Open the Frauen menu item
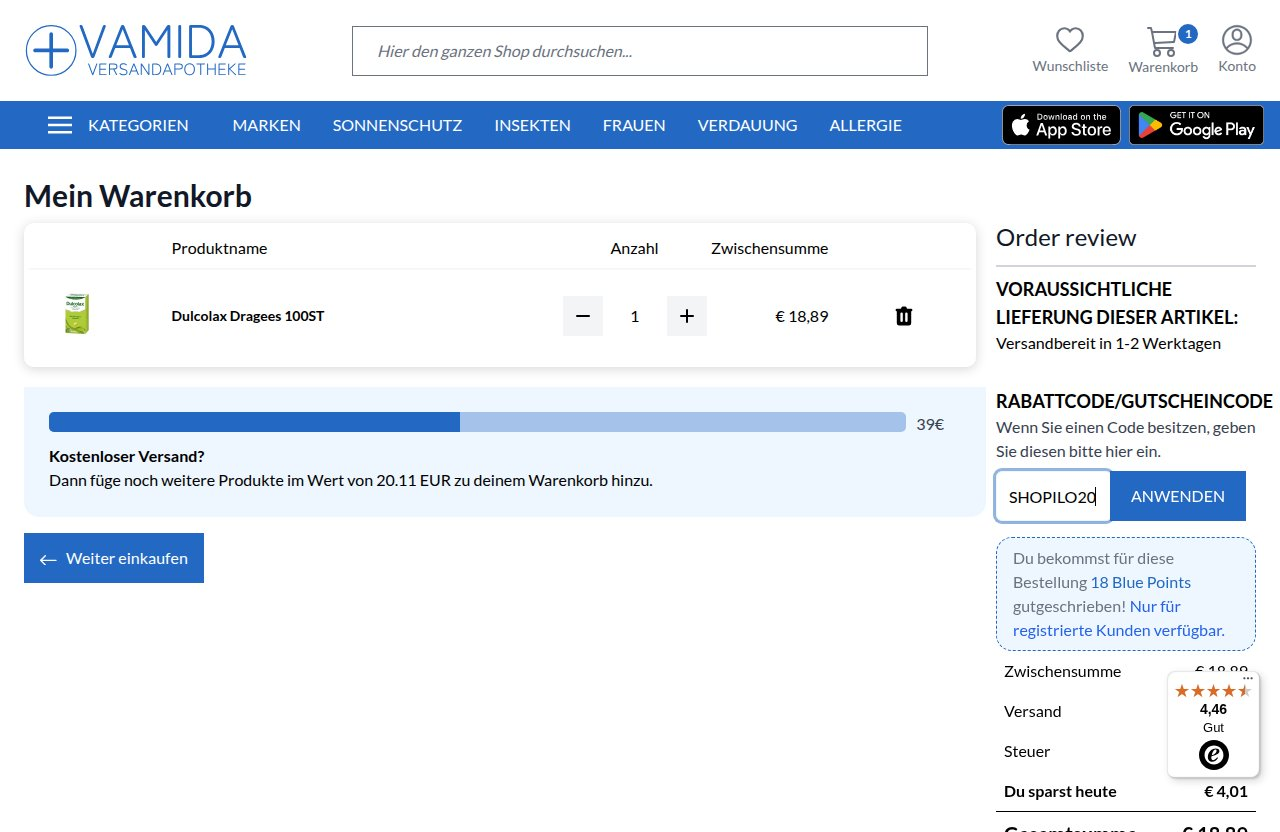 tap(634, 125)
